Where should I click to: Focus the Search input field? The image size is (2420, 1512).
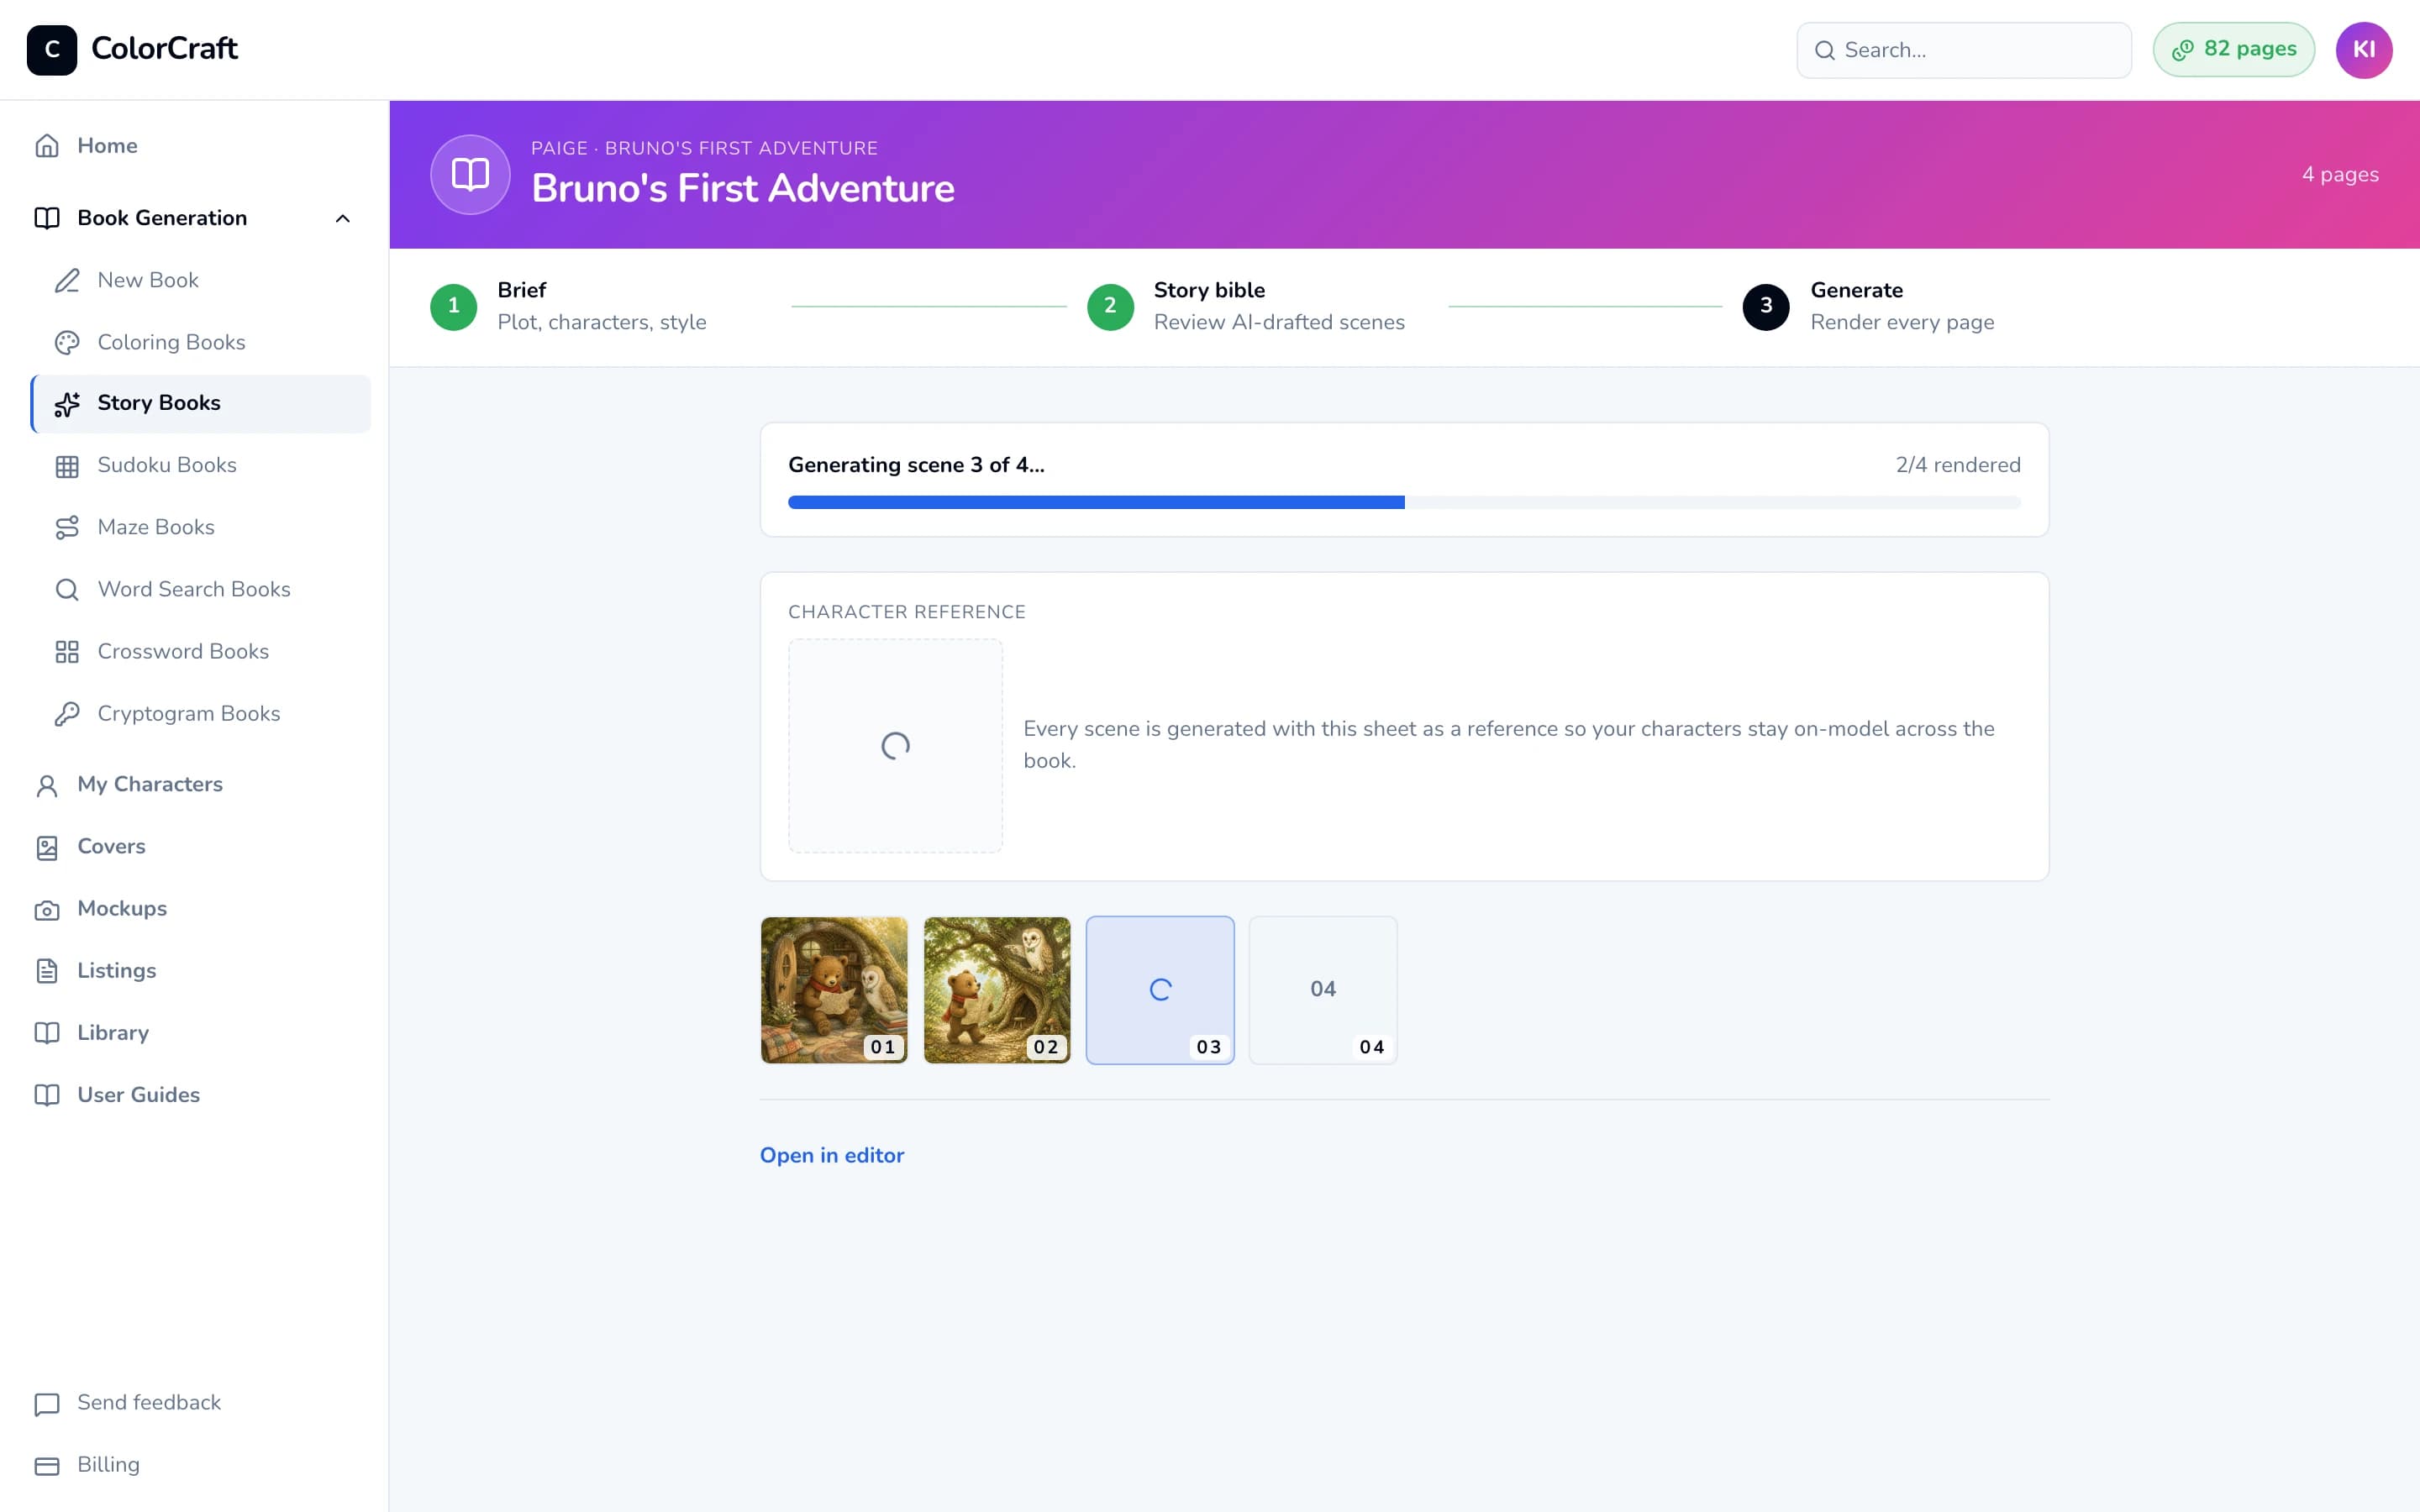(x=1964, y=50)
